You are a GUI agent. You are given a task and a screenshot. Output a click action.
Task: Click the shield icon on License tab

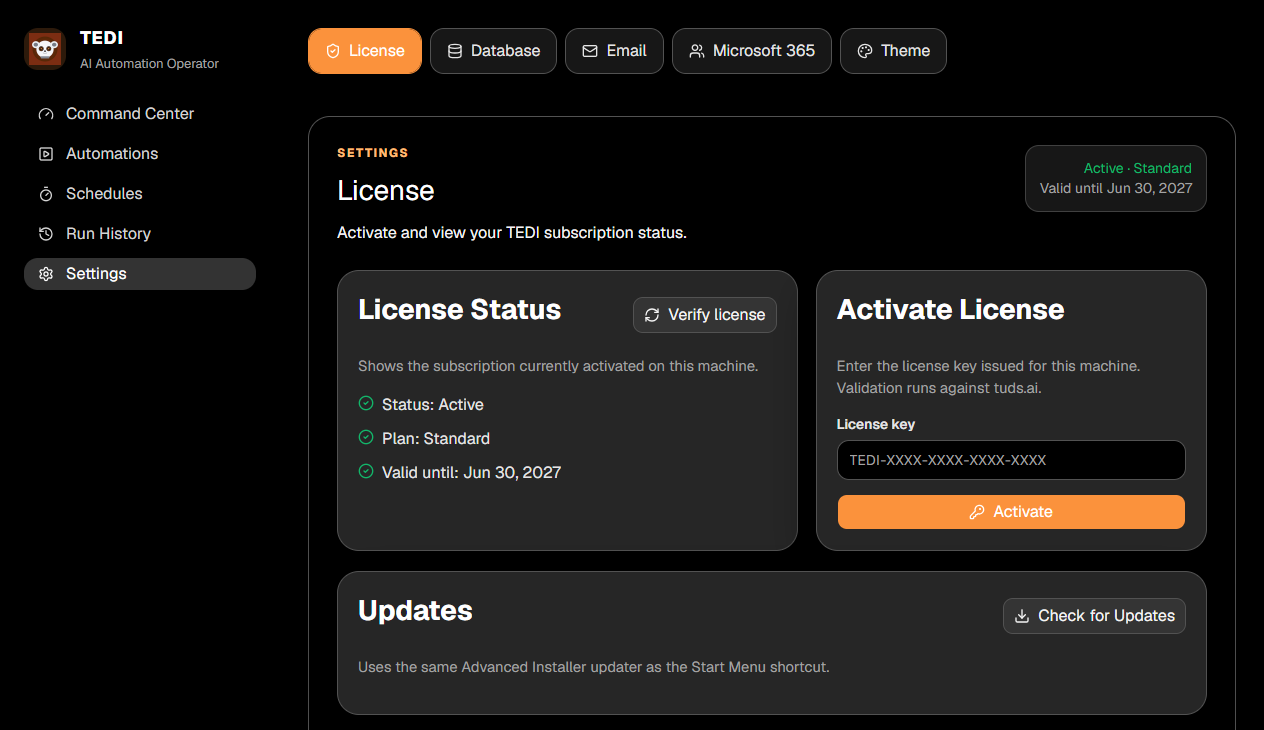tap(333, 51)
